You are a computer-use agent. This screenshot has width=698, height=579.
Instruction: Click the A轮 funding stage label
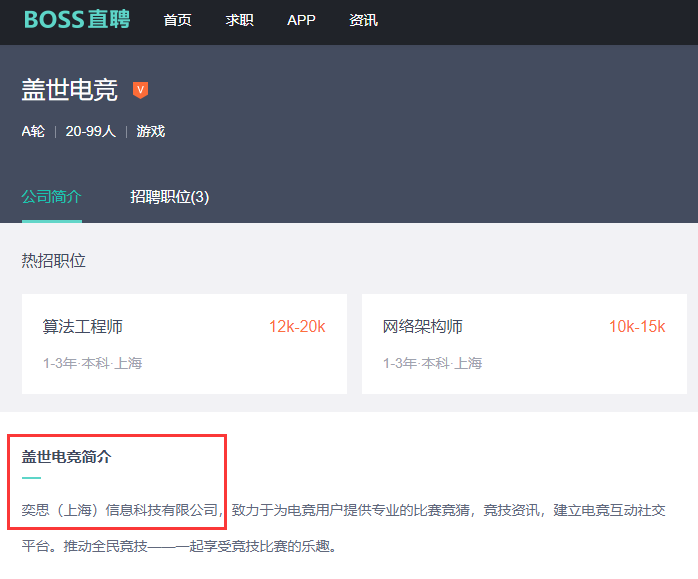(x=33, y=131)
